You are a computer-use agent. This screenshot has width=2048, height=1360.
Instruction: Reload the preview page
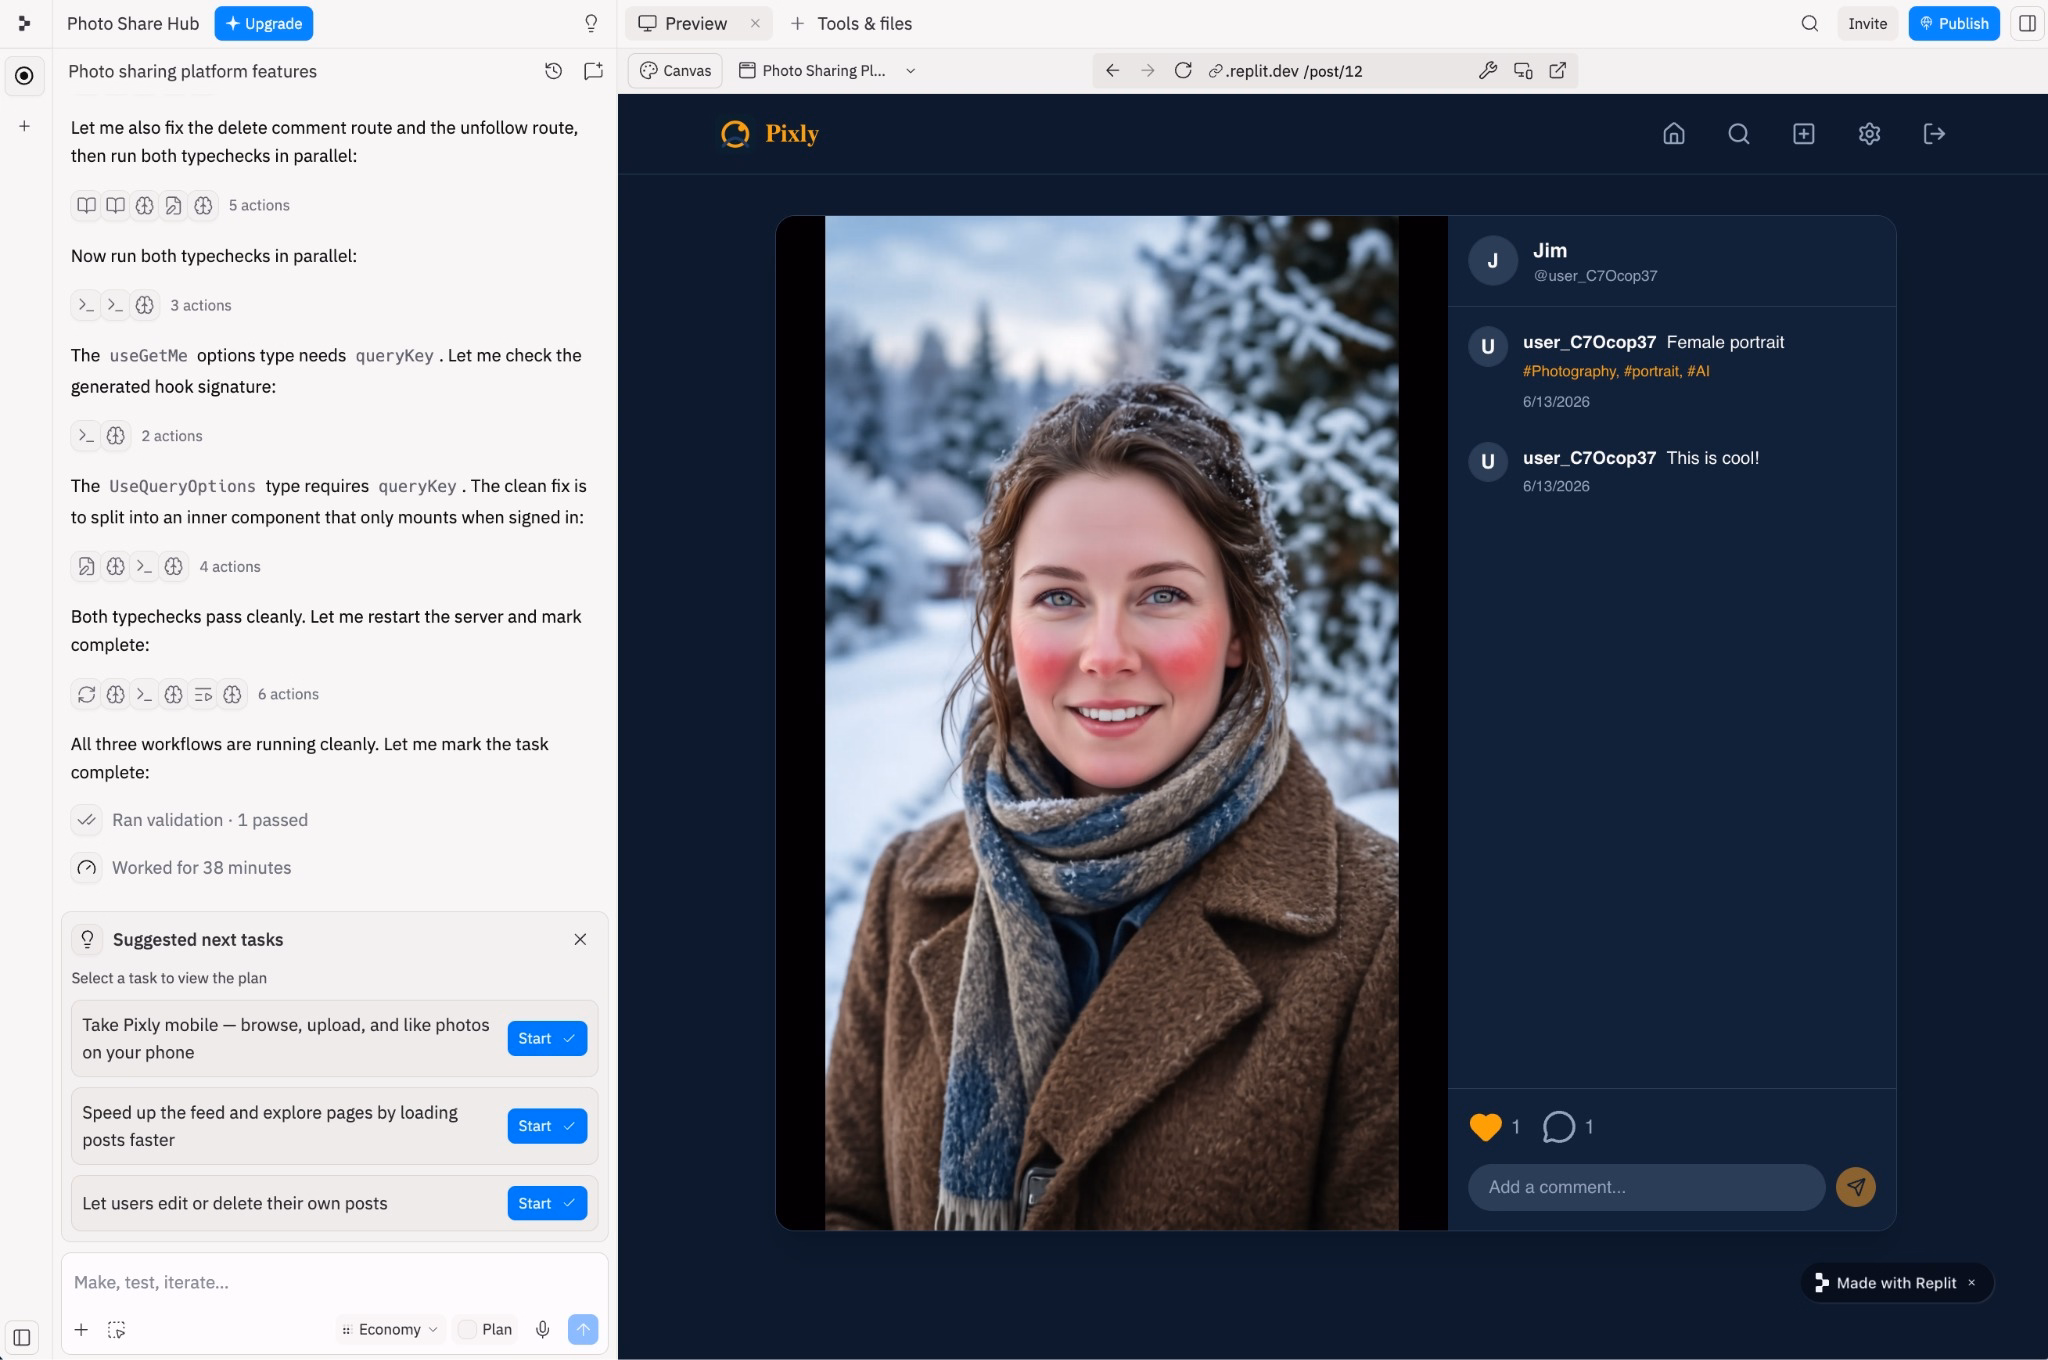[1183, 70]
